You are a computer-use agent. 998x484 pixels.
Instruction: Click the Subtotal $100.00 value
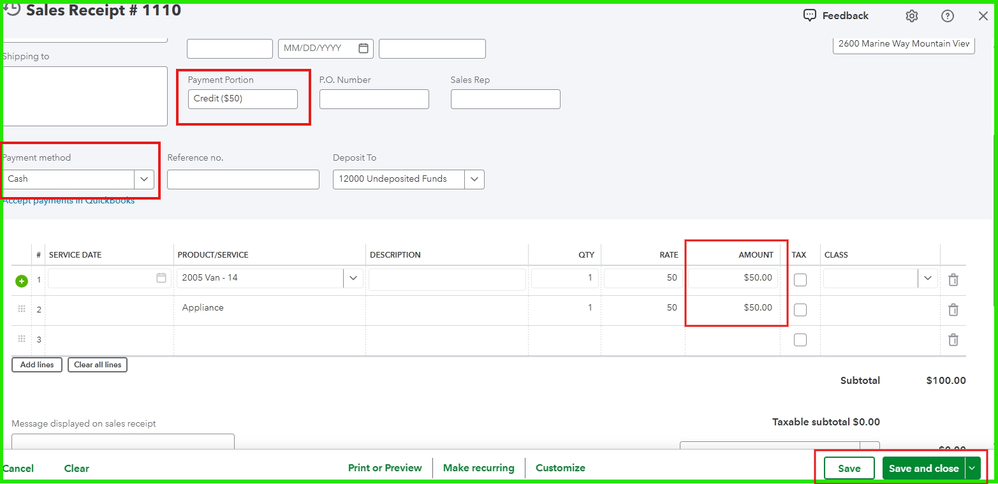[946, 381]
